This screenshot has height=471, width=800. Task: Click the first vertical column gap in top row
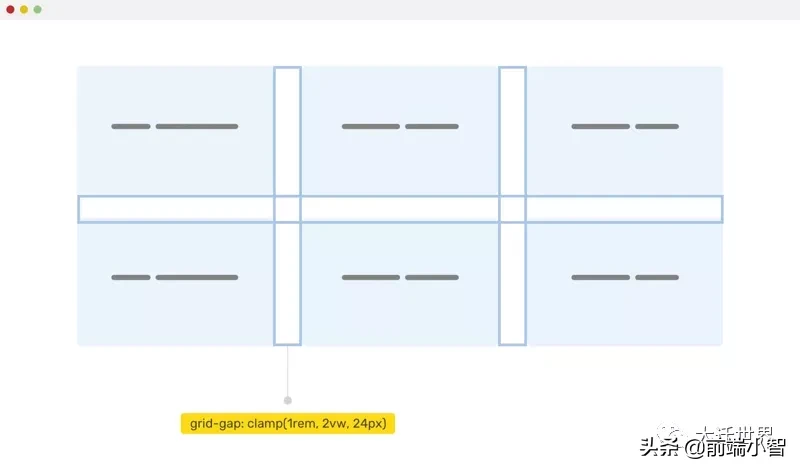(288, 131)
